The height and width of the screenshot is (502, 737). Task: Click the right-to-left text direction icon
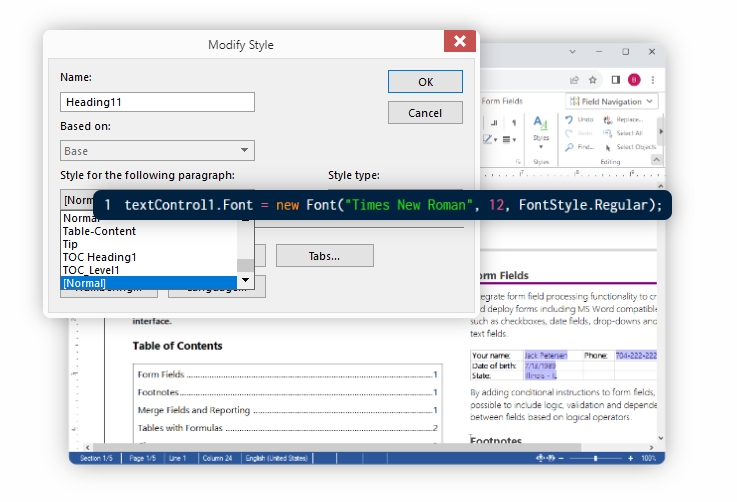(494, 123)
